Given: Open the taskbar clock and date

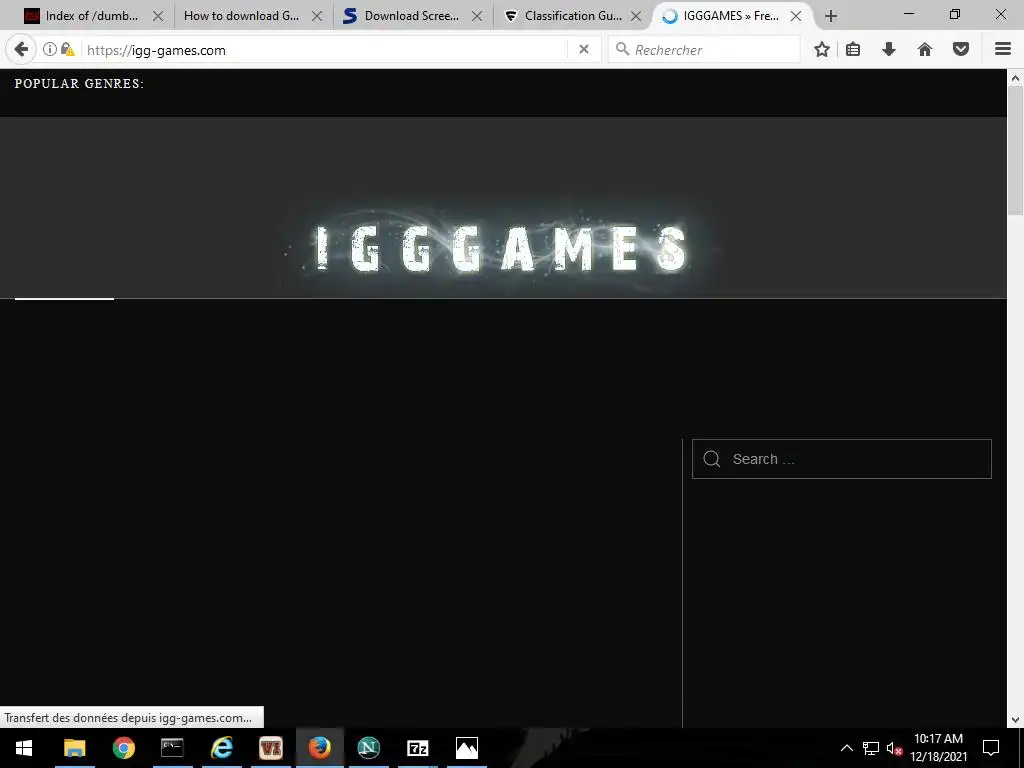Looking at the screenshot, I should 938,748.
